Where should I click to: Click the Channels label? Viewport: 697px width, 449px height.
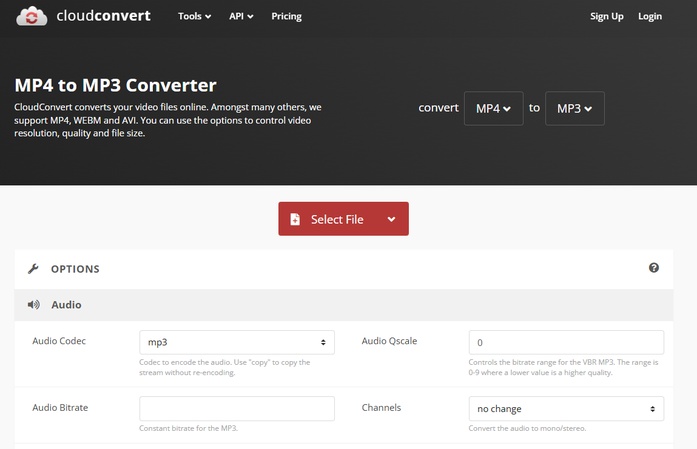click(381, 408)
